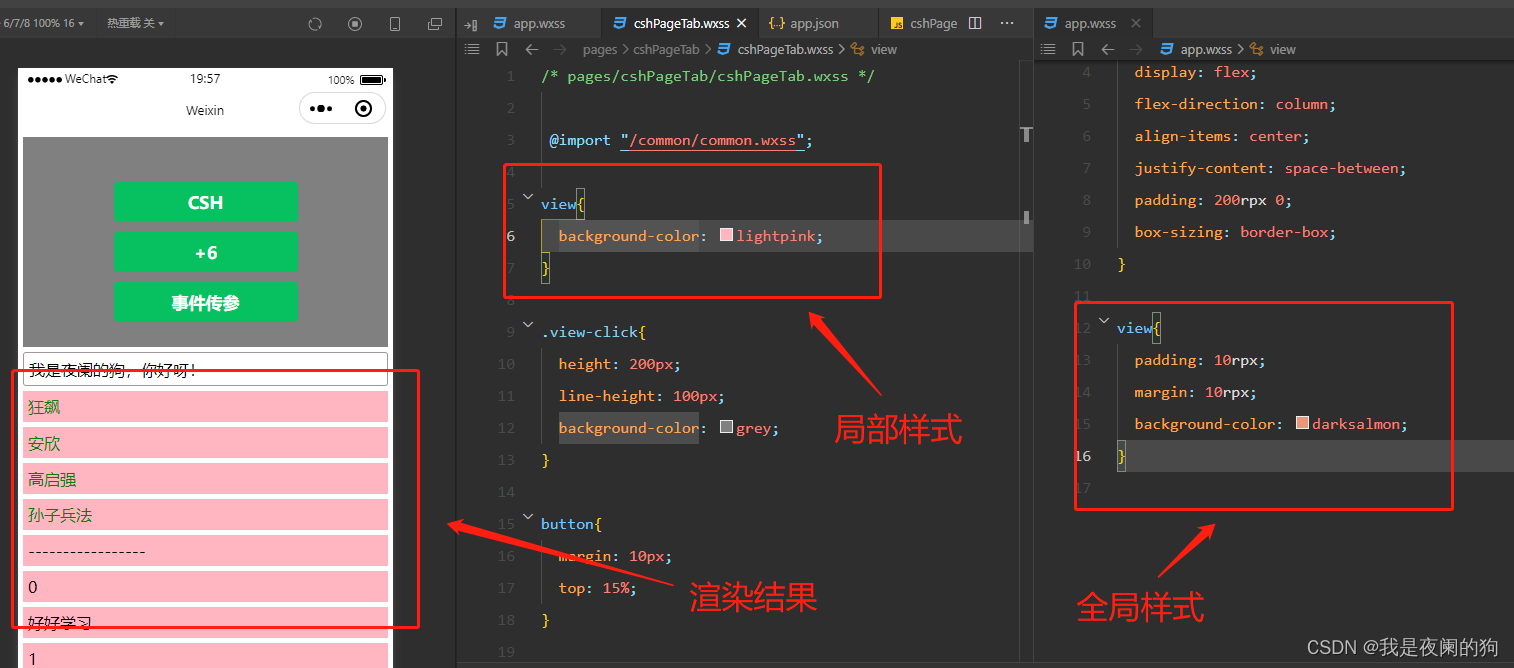Click the capsule close target icon in simulator
Image resolution: width=1514 pixels, height=668 pixels.
(364, 109)
